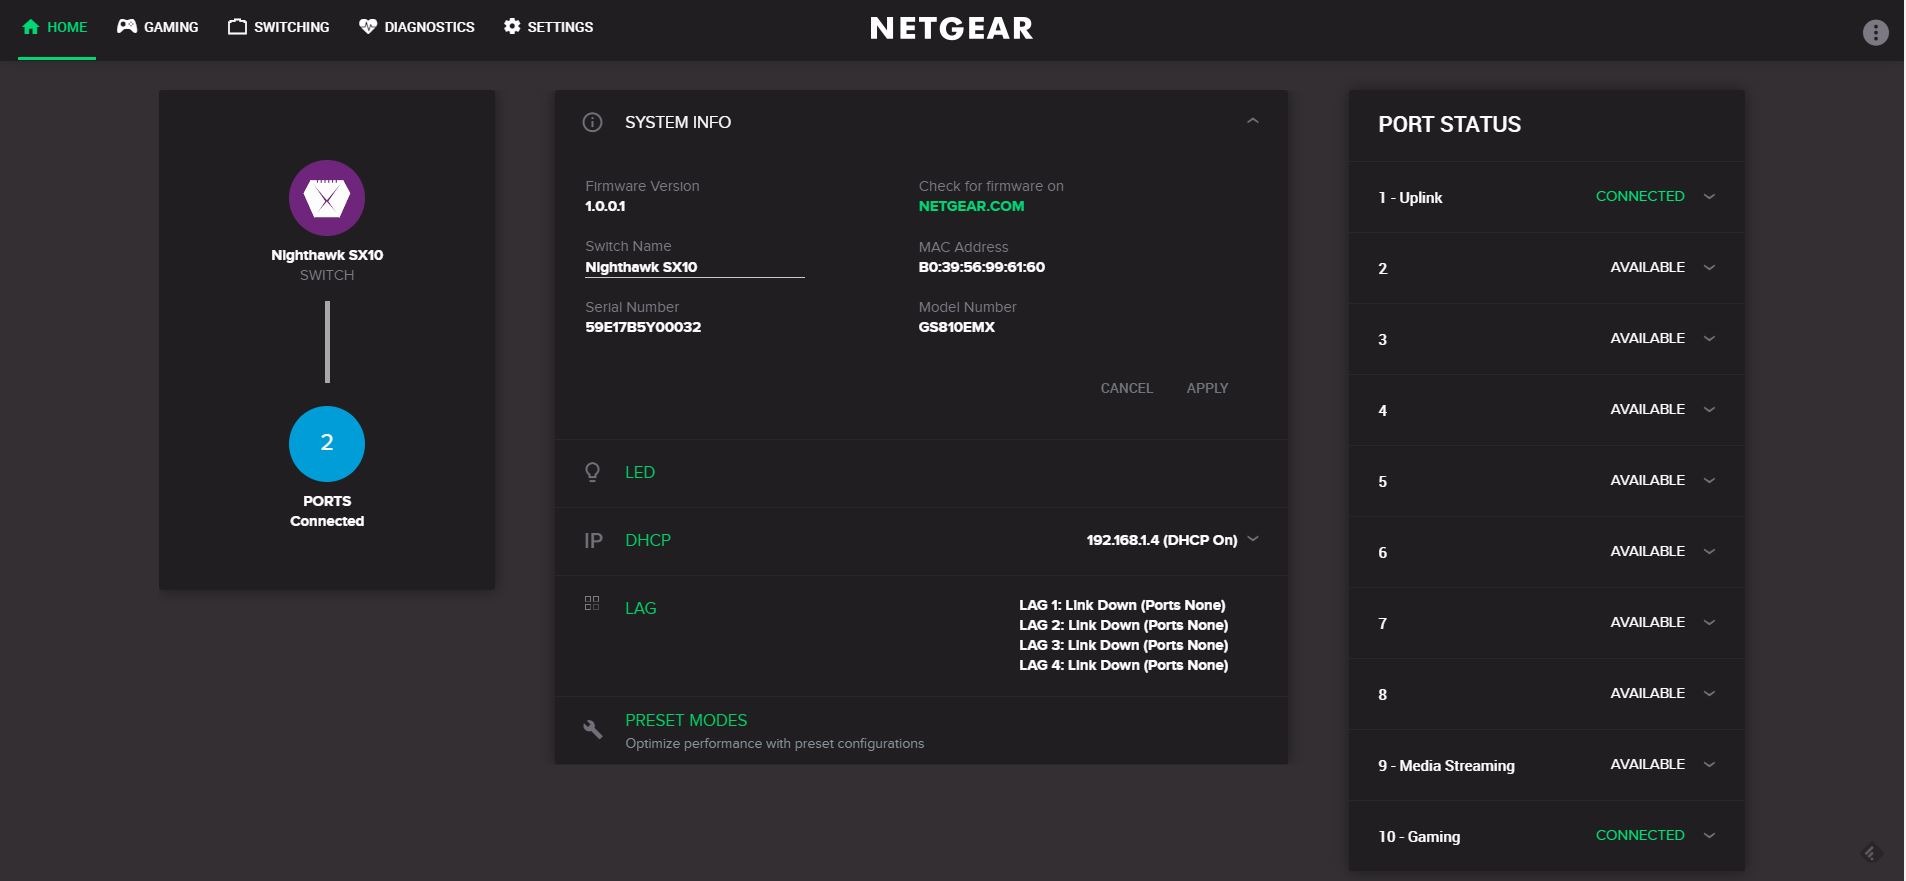Image resolution: width=1906 pixels, height=881 pixels.
Task: Expand port 3 details
Action: point(1709,339)
